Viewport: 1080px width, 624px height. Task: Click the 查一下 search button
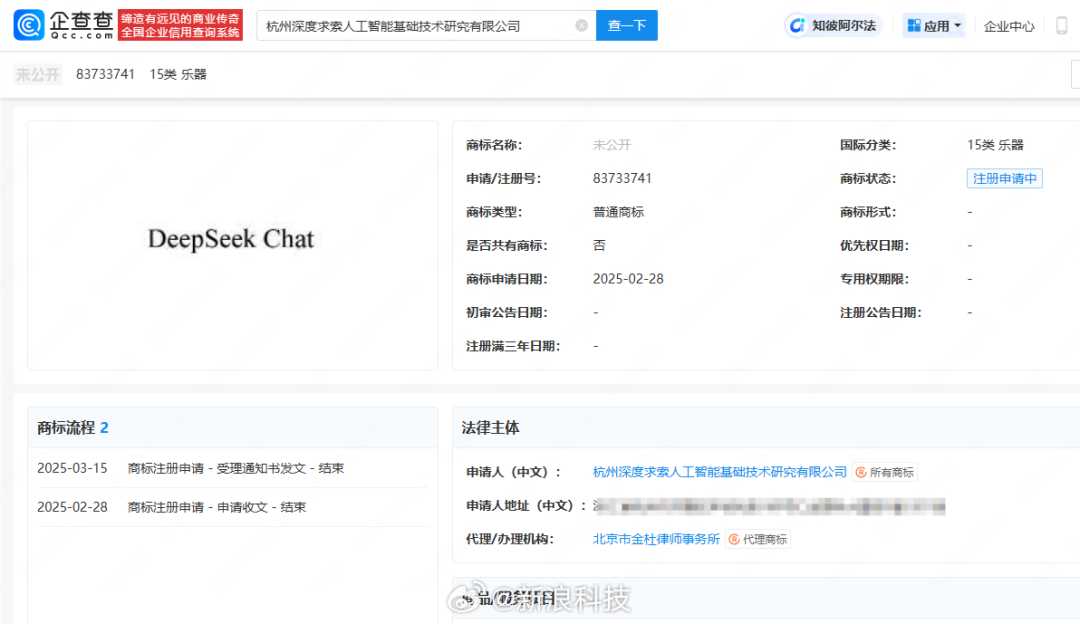pyautogui.click(x=626, y=25)
